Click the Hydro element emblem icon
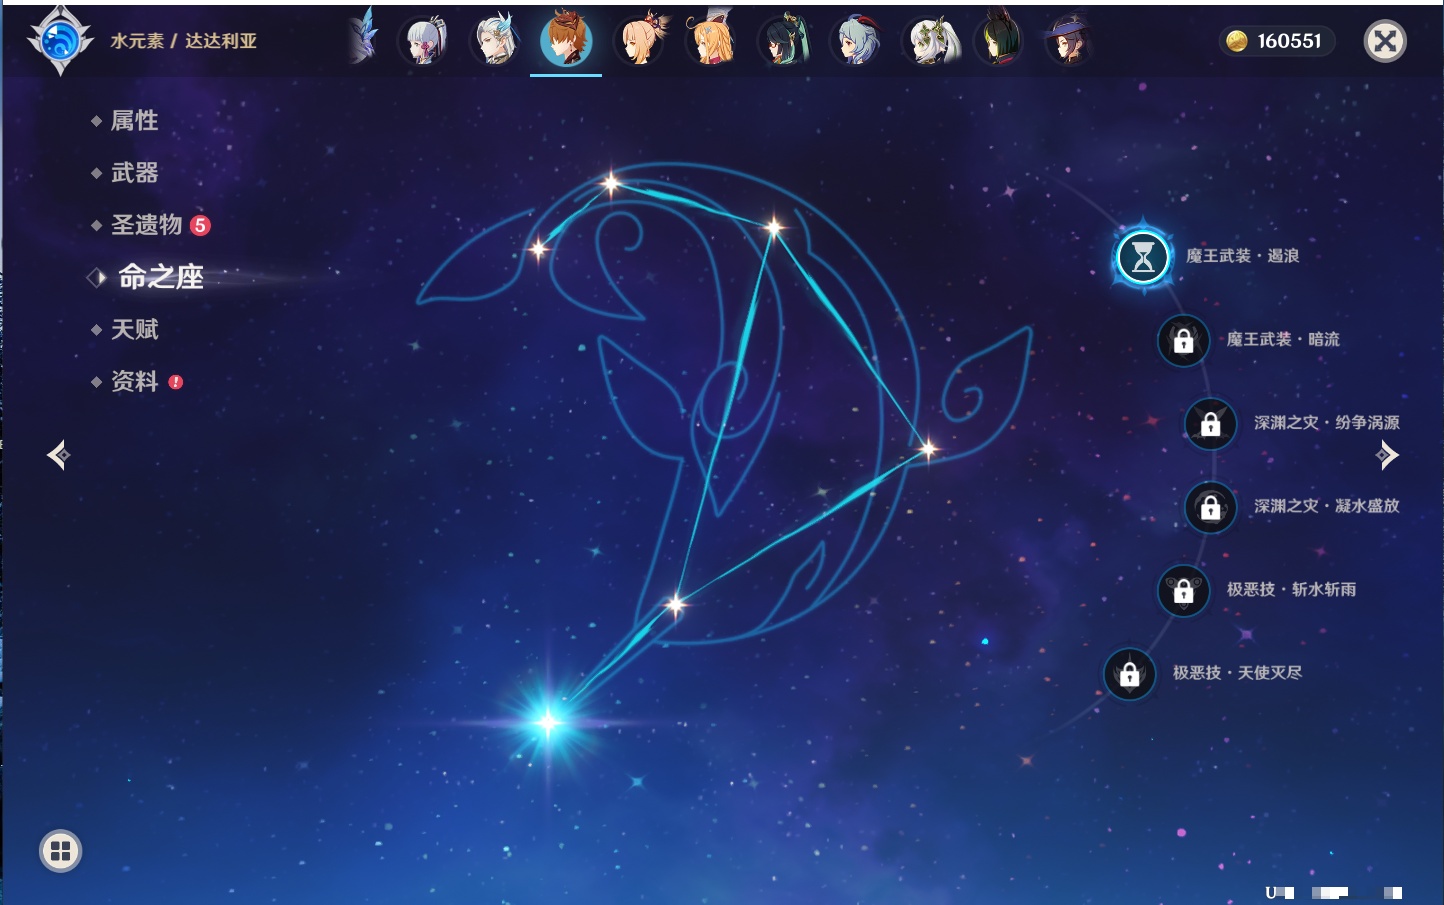1444x905 pixels. coord(59,41)
